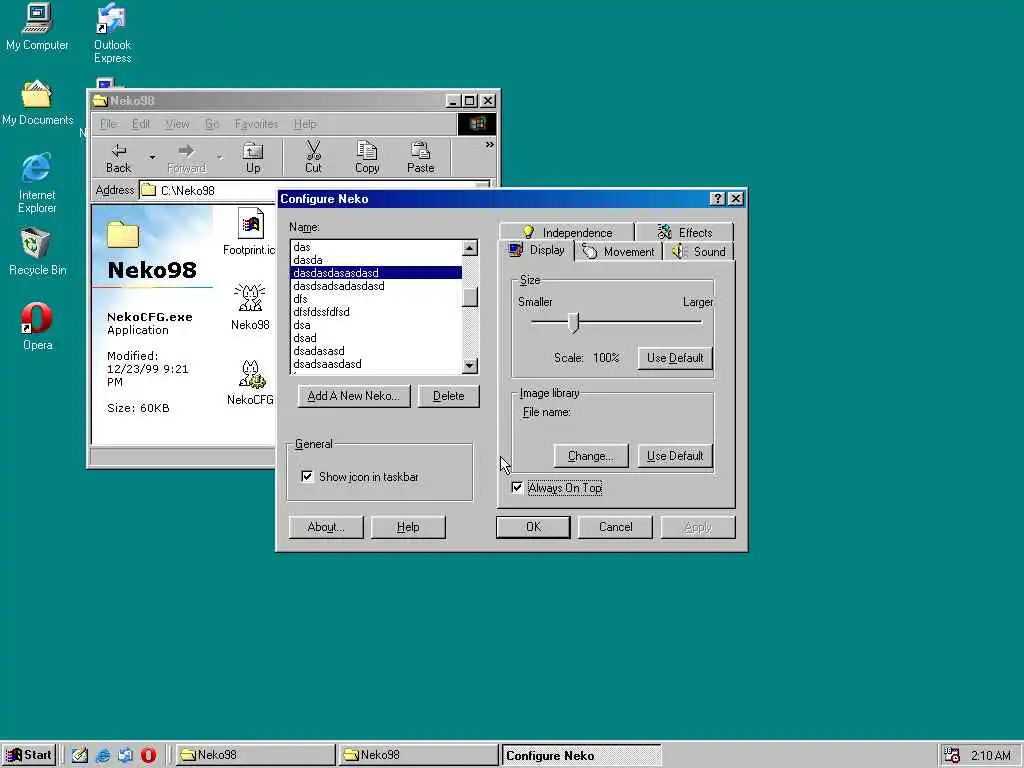Click Delete button under name list
1024x768 pixels.
point(449,396)
